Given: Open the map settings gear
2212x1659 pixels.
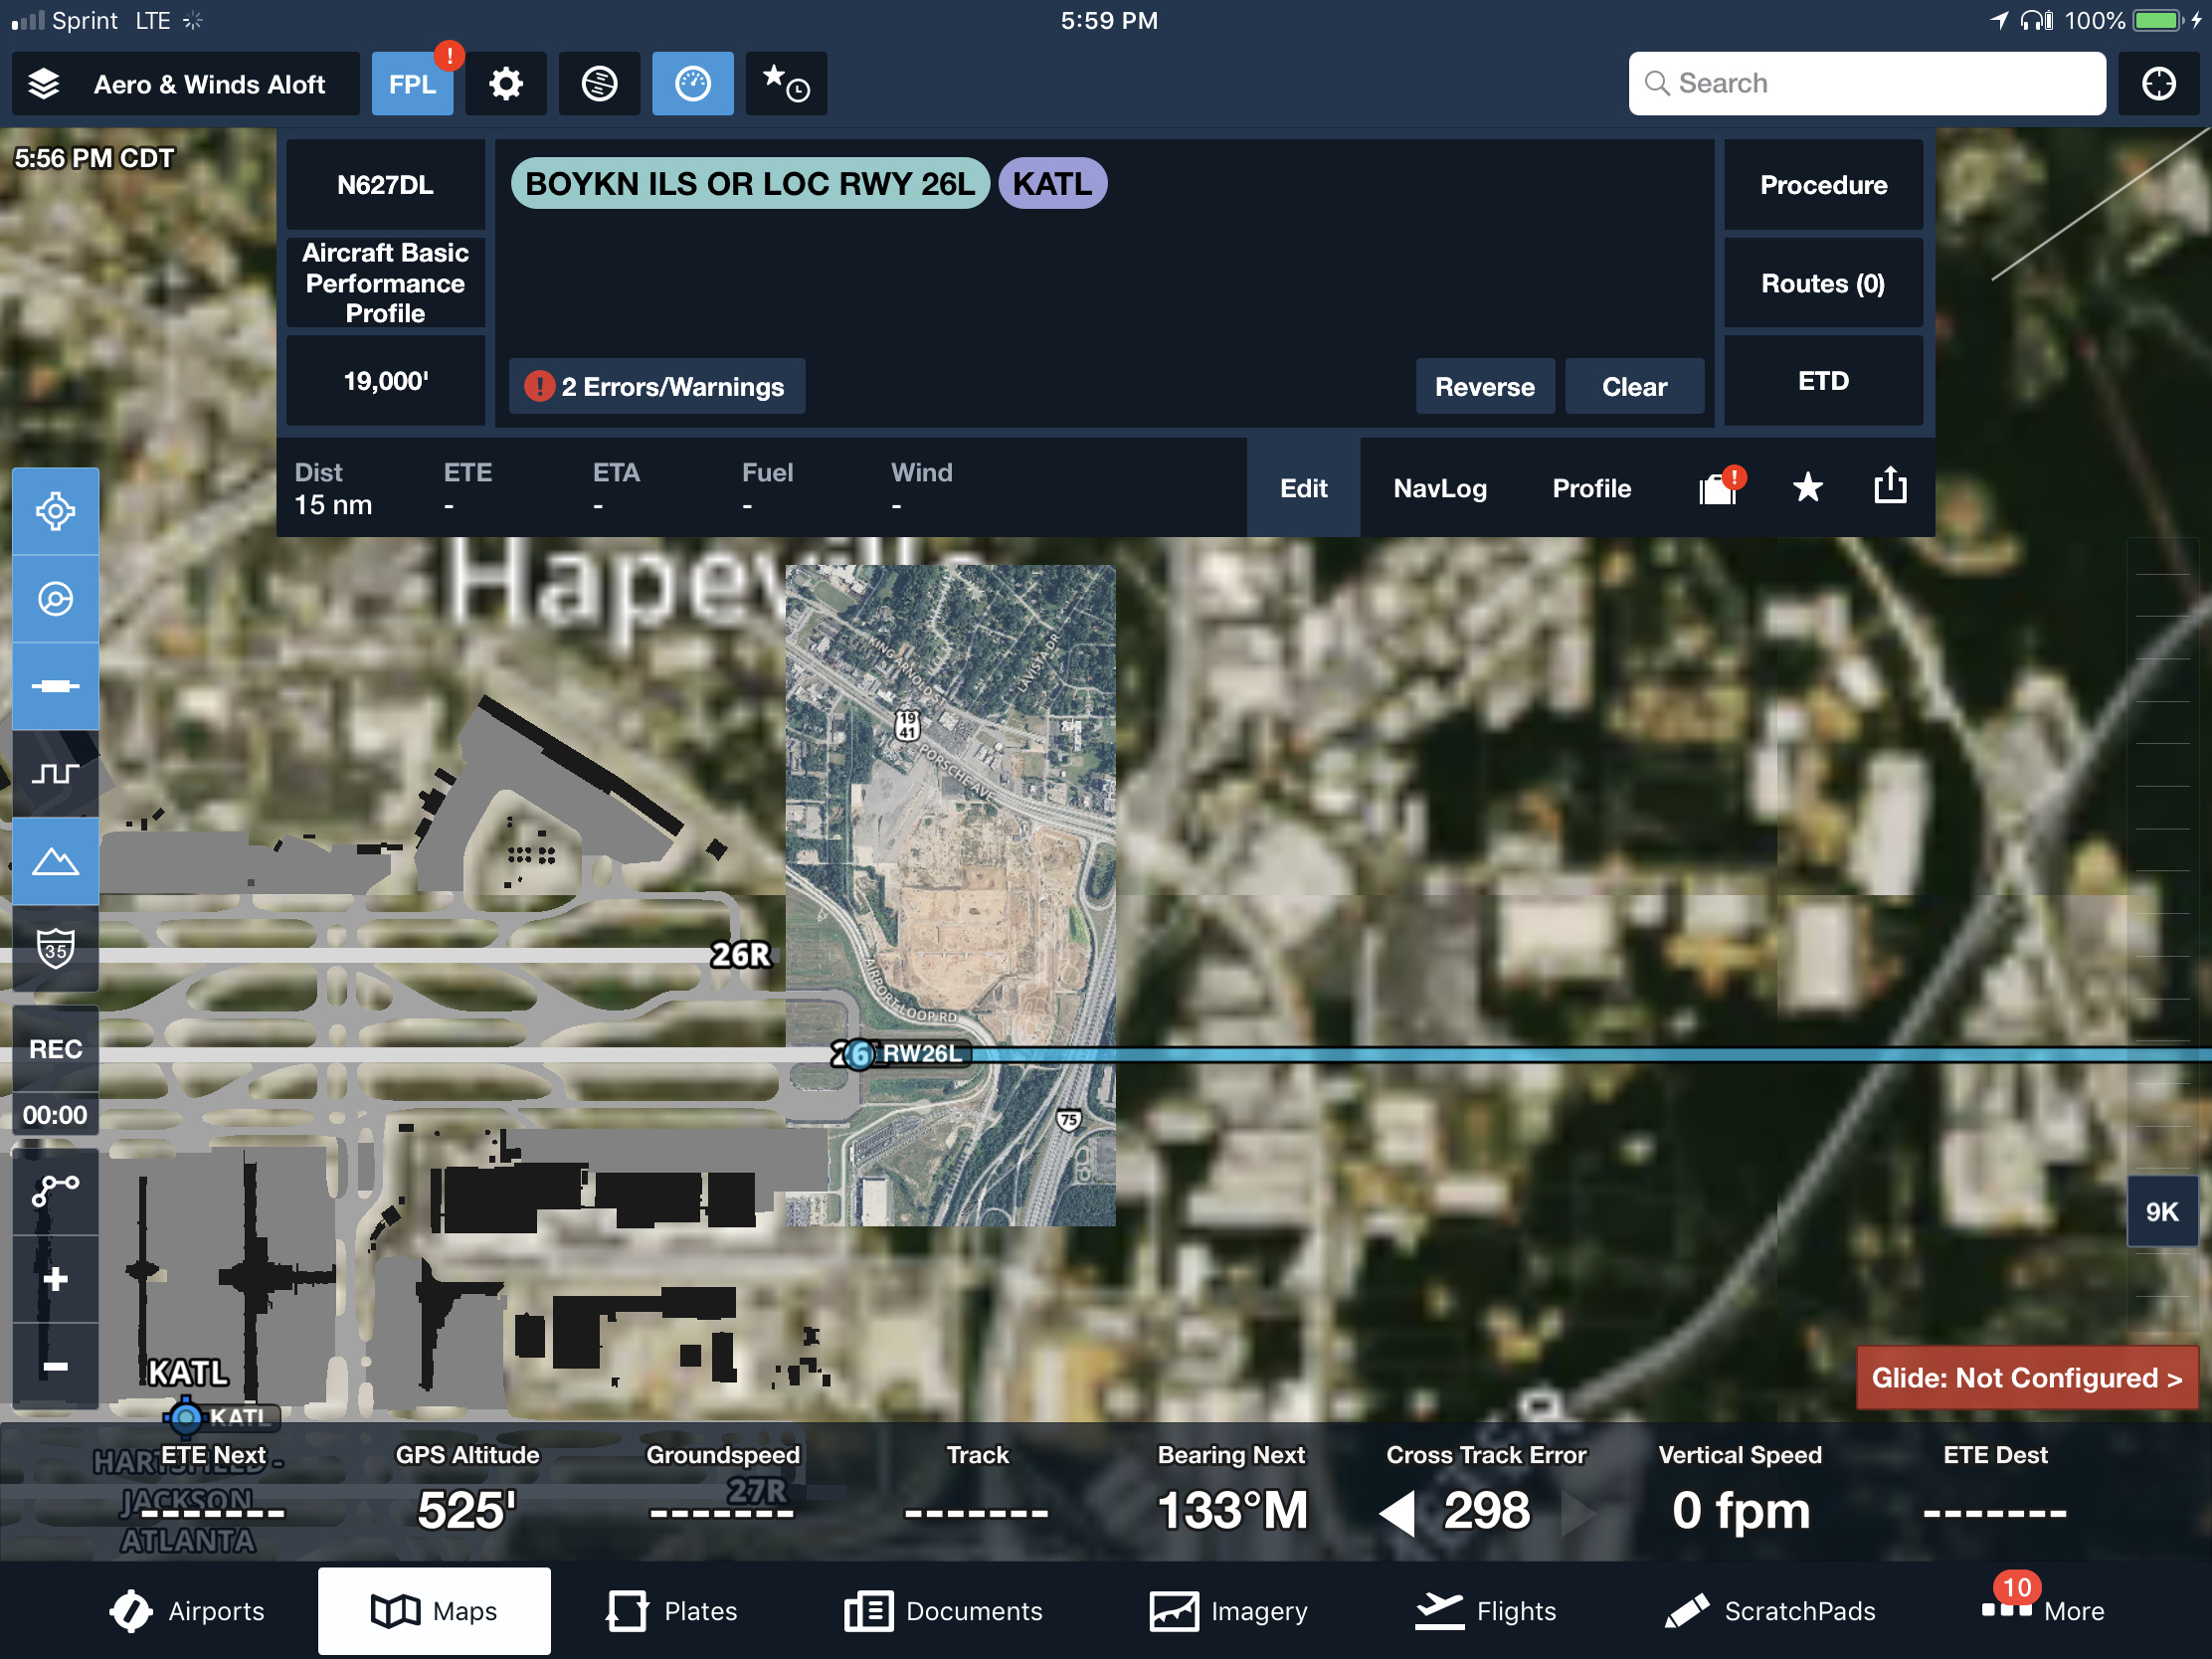Looking at the screenshot, I should [x=505, y=84].
